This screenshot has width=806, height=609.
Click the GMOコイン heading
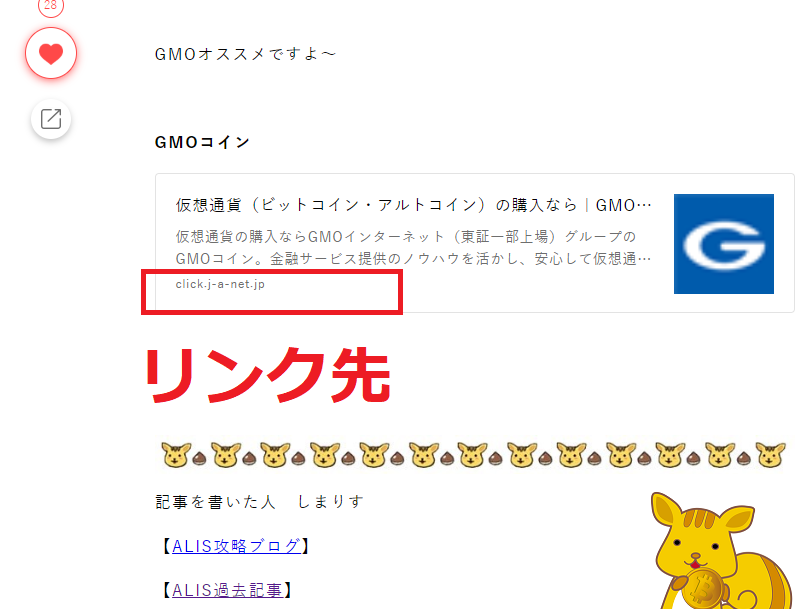pyautogui.click(x=203, y=142)
